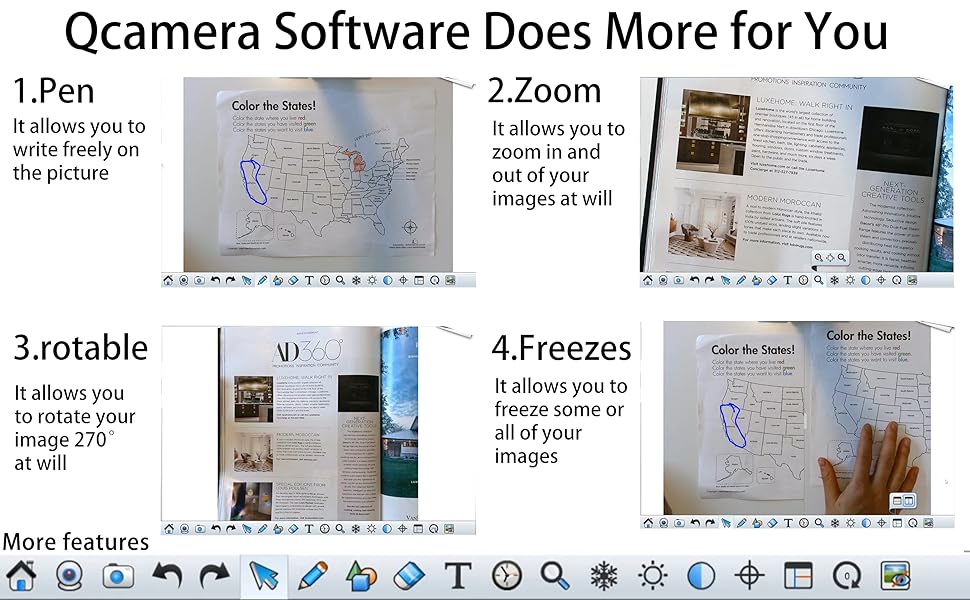This screenshot has height=600, width=970.
Task: Click the Freezes screenshot showing a hand
Action: (797, 418)
